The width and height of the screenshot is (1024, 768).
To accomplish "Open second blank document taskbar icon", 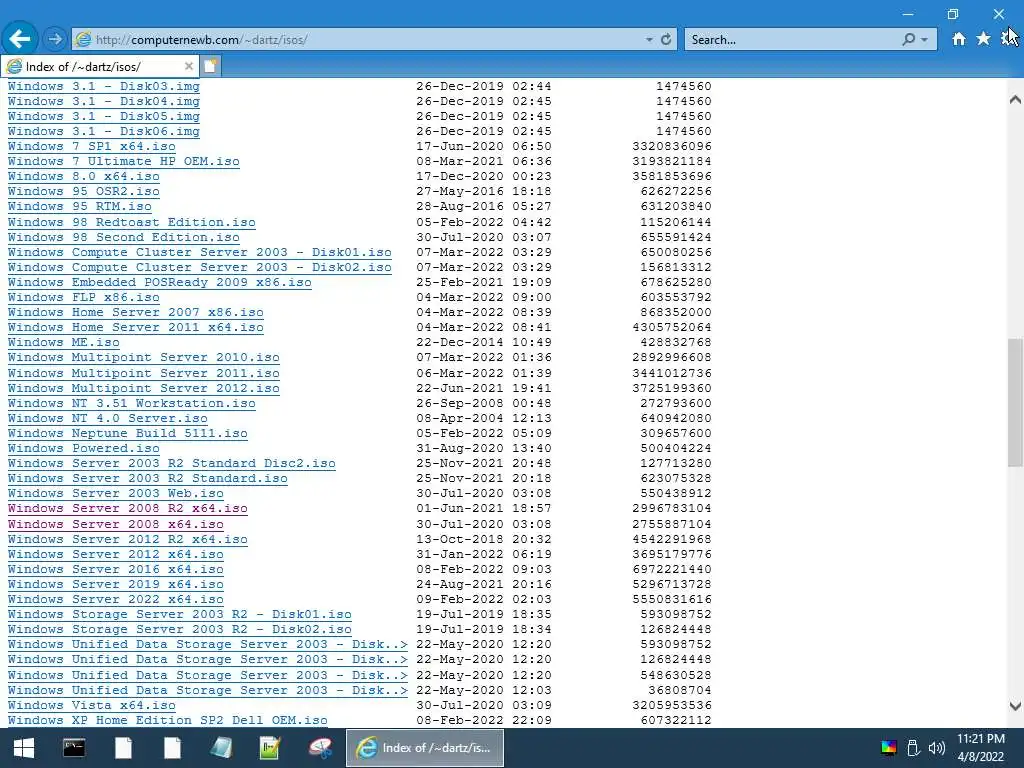I will click(172, 748).
